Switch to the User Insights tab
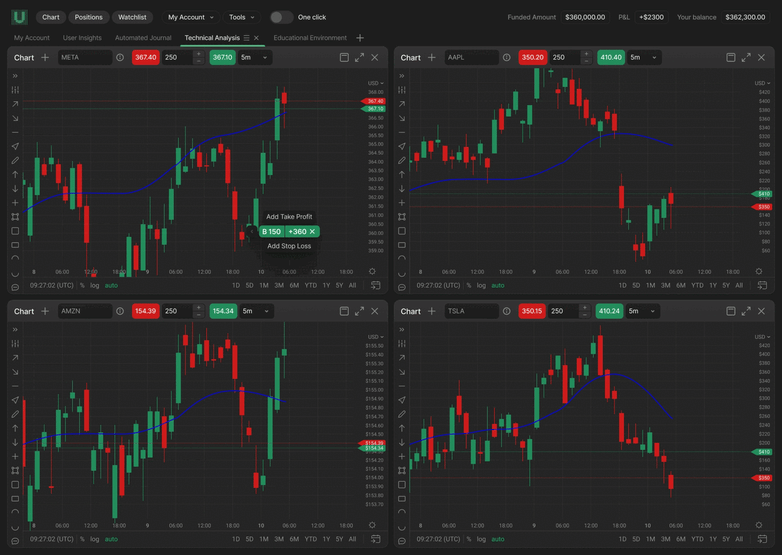 [82, 38]
